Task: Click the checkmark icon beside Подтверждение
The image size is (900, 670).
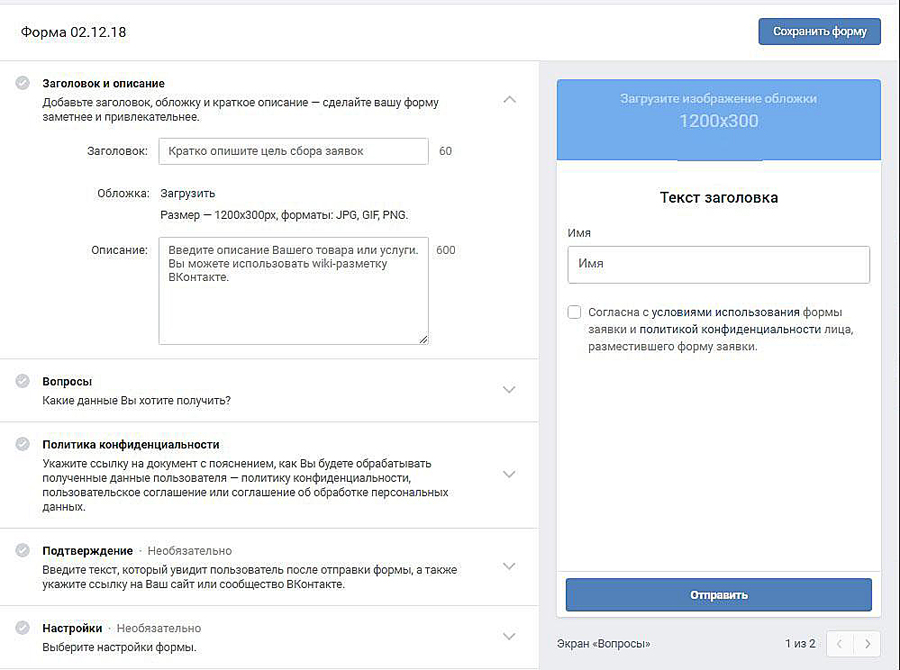Action: [22, 550]
